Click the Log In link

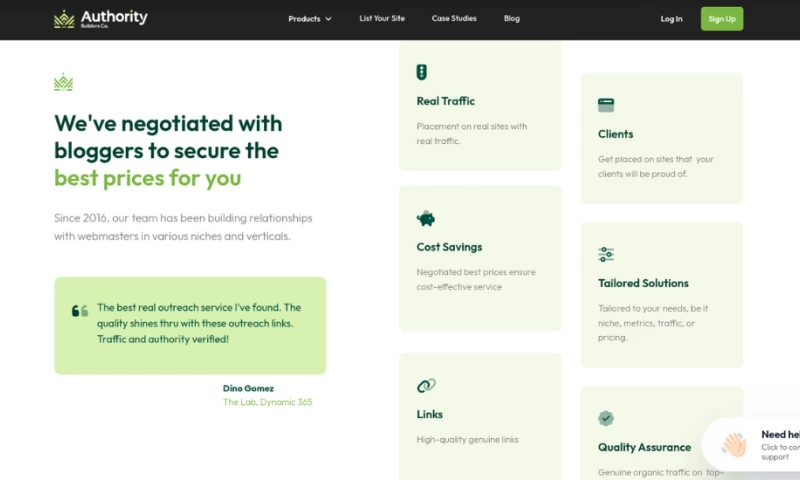tap(671, 19)
